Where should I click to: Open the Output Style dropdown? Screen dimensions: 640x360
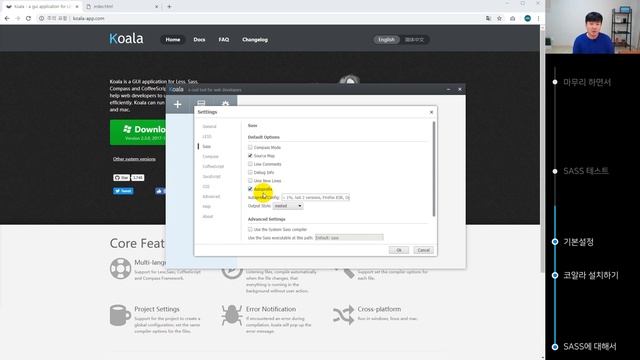pos(288,206)
